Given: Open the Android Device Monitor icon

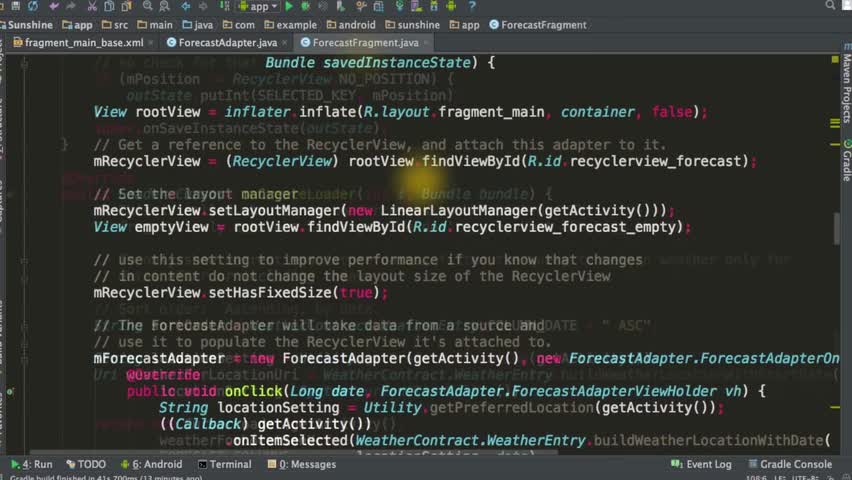Looking at the screenshot, I should point(451,6).
